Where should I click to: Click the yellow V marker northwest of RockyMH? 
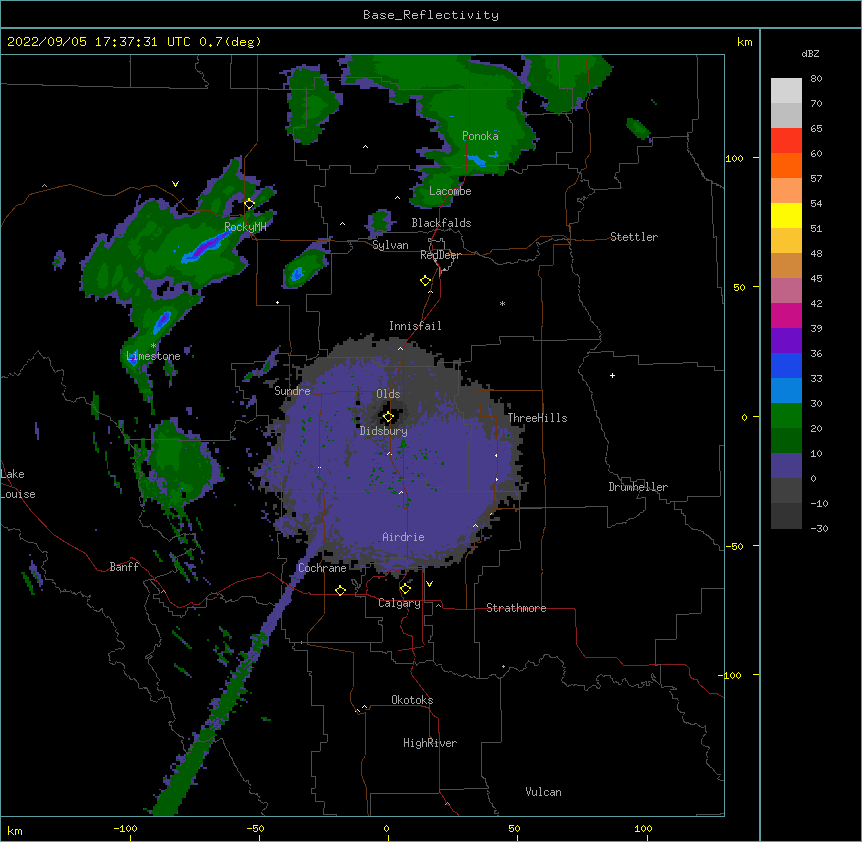click(175, 184)
